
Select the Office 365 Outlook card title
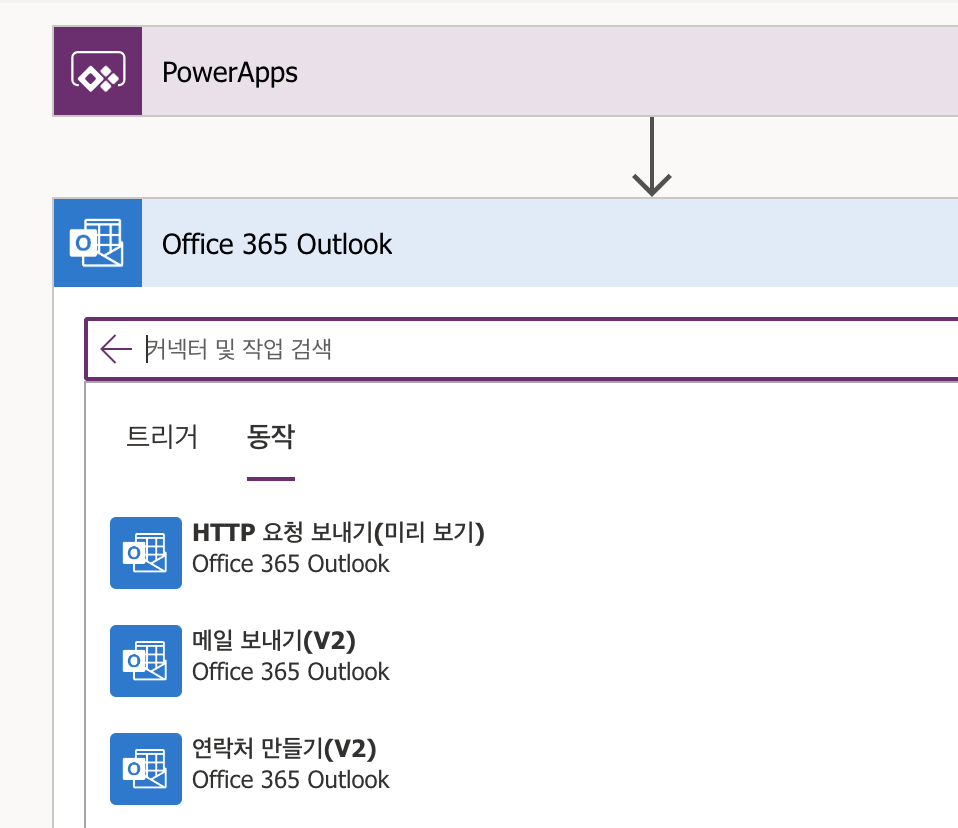coord(276,244)
